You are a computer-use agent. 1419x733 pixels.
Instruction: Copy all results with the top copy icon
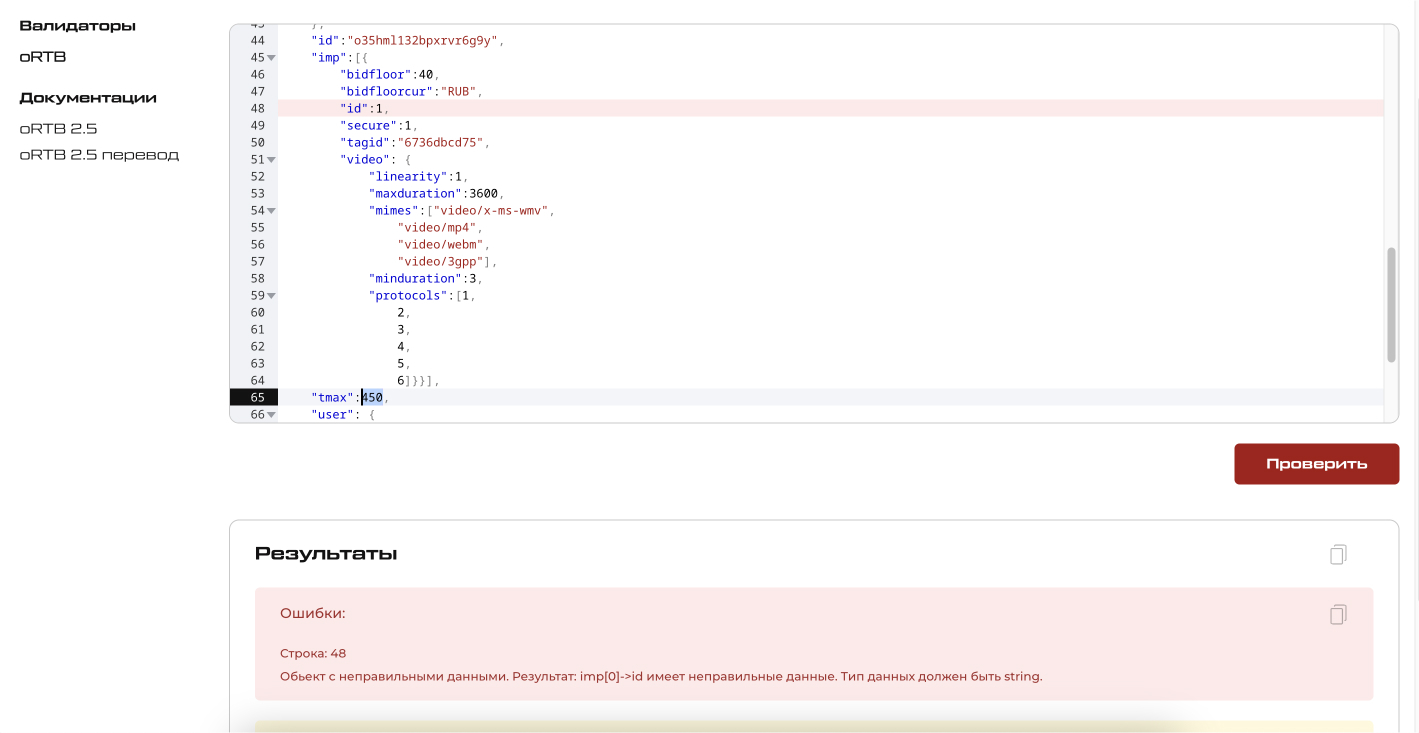(1338, 554)
